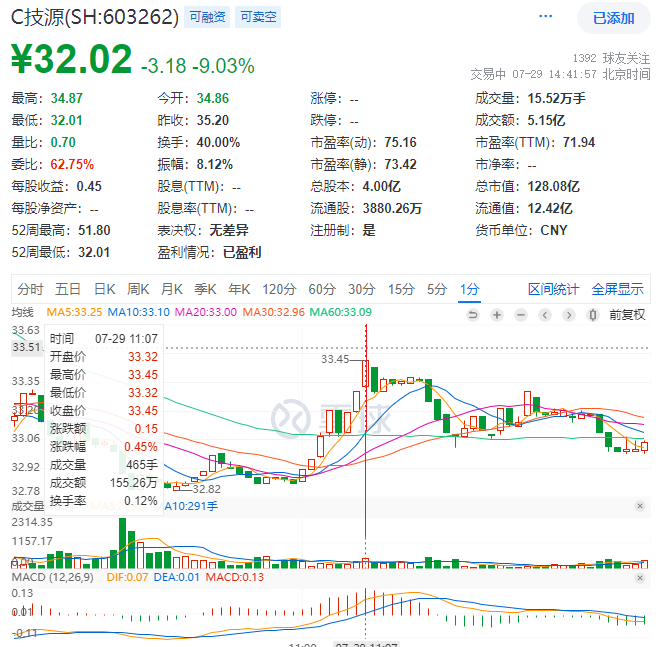Click the 总市值 value 128.08亿
Image resolution: width=670 pixels, height=647 pixels.
tap(553, 186)
